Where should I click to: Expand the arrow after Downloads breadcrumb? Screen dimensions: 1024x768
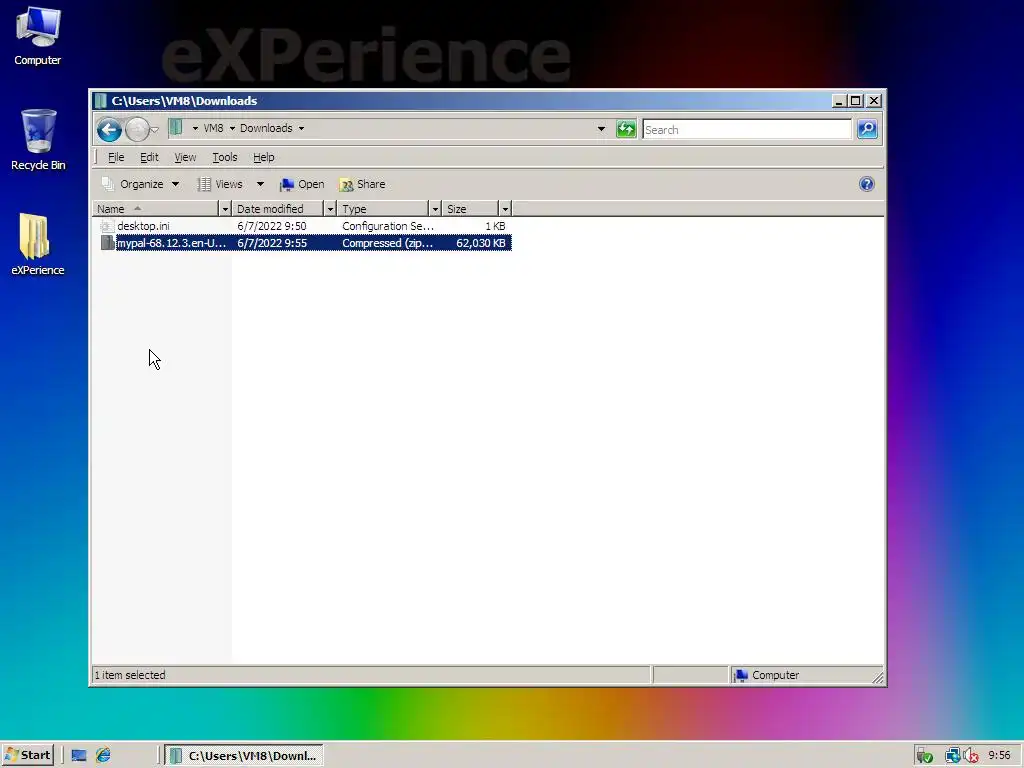[x=301, y=129]
